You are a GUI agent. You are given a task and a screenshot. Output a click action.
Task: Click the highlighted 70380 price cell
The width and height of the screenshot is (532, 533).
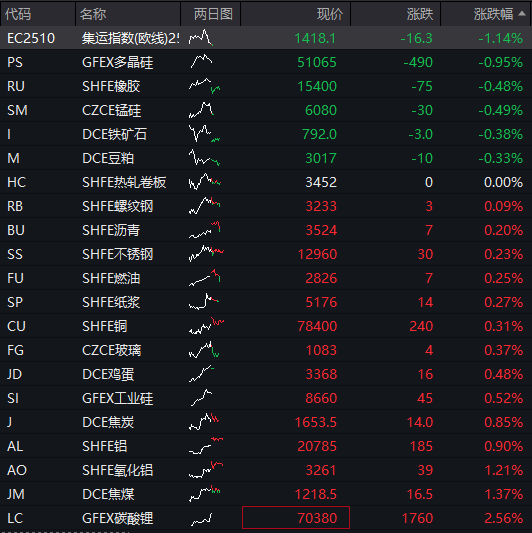tap(296, 518)
